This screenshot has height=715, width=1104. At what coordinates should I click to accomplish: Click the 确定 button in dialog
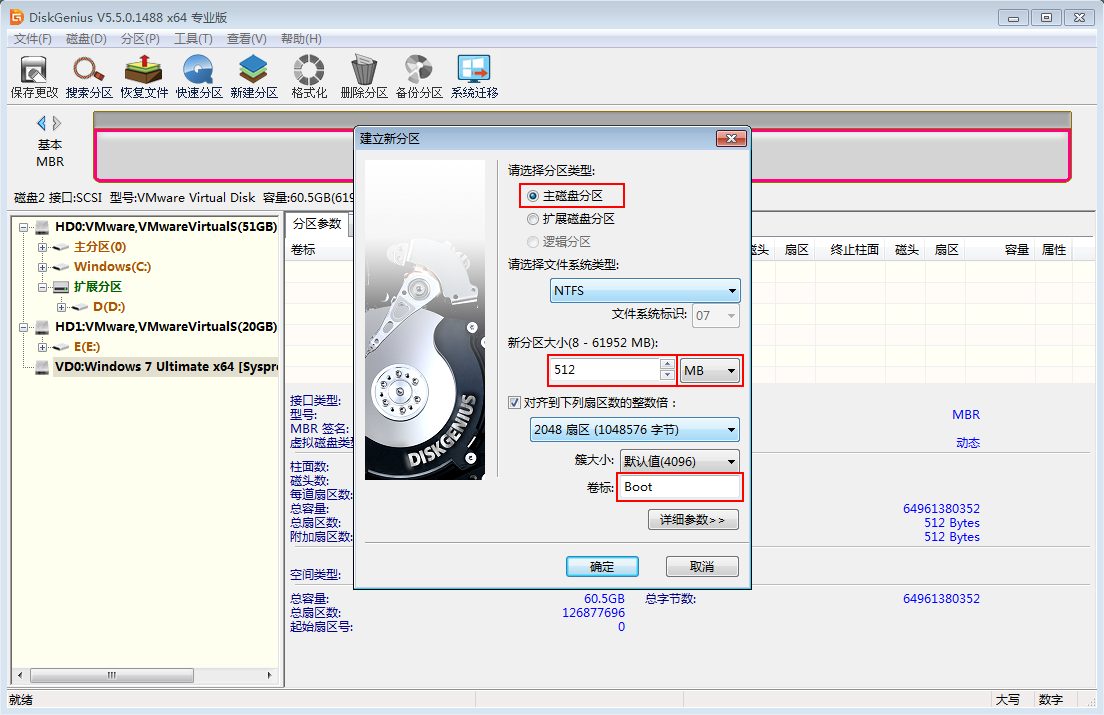coord(602,567)
